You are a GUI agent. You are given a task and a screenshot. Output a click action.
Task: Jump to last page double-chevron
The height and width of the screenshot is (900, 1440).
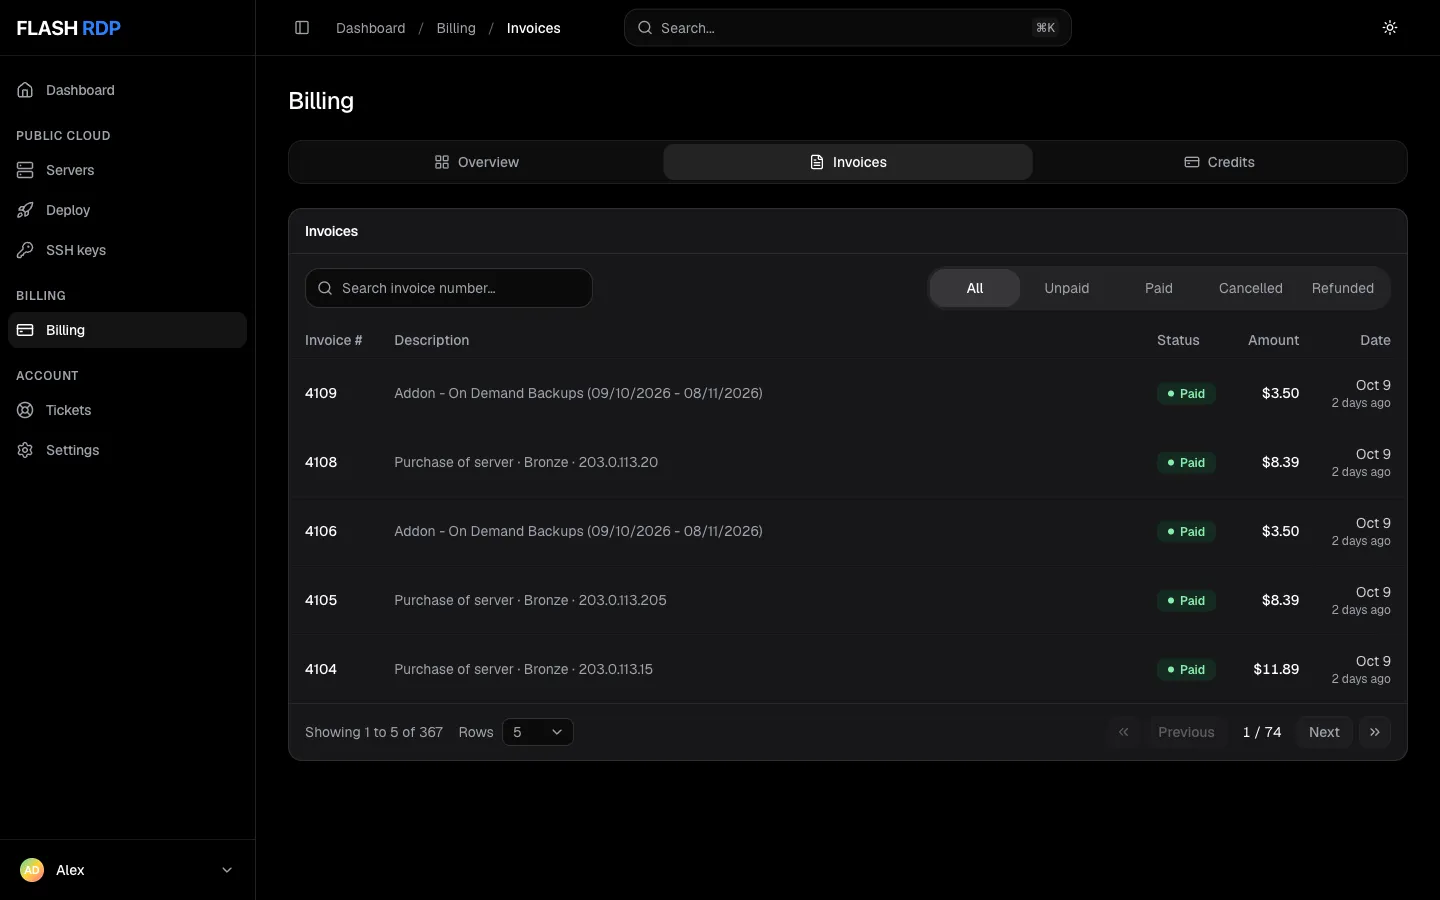(x=1375, y=732)
